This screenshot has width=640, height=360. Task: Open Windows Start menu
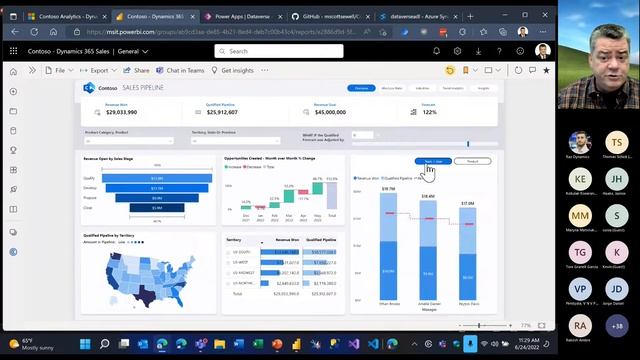pyautogui.click(x=85, y=344)
